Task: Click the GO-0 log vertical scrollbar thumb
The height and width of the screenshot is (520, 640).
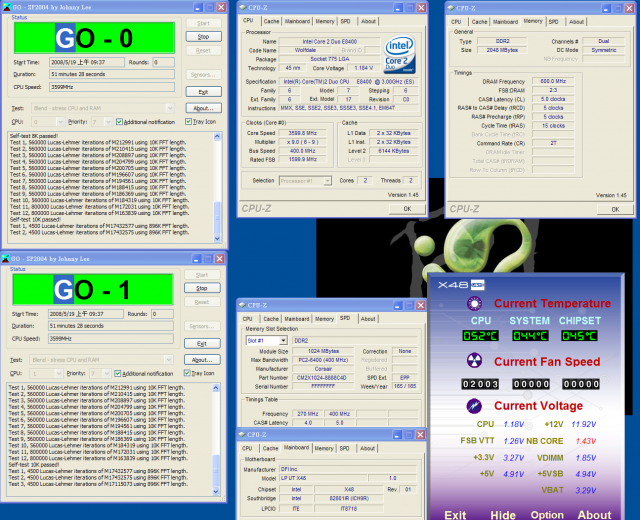Action: point(217,217)
